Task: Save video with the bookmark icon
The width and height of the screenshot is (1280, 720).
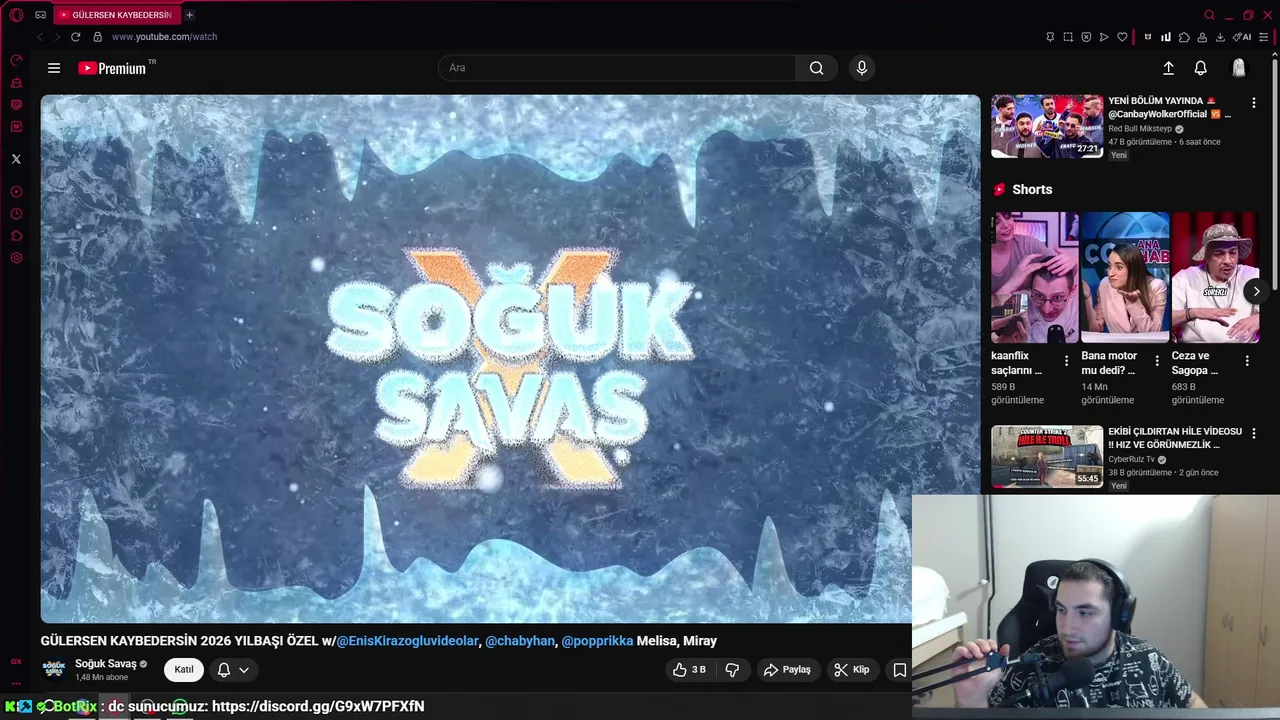Action: pos(899,670)
